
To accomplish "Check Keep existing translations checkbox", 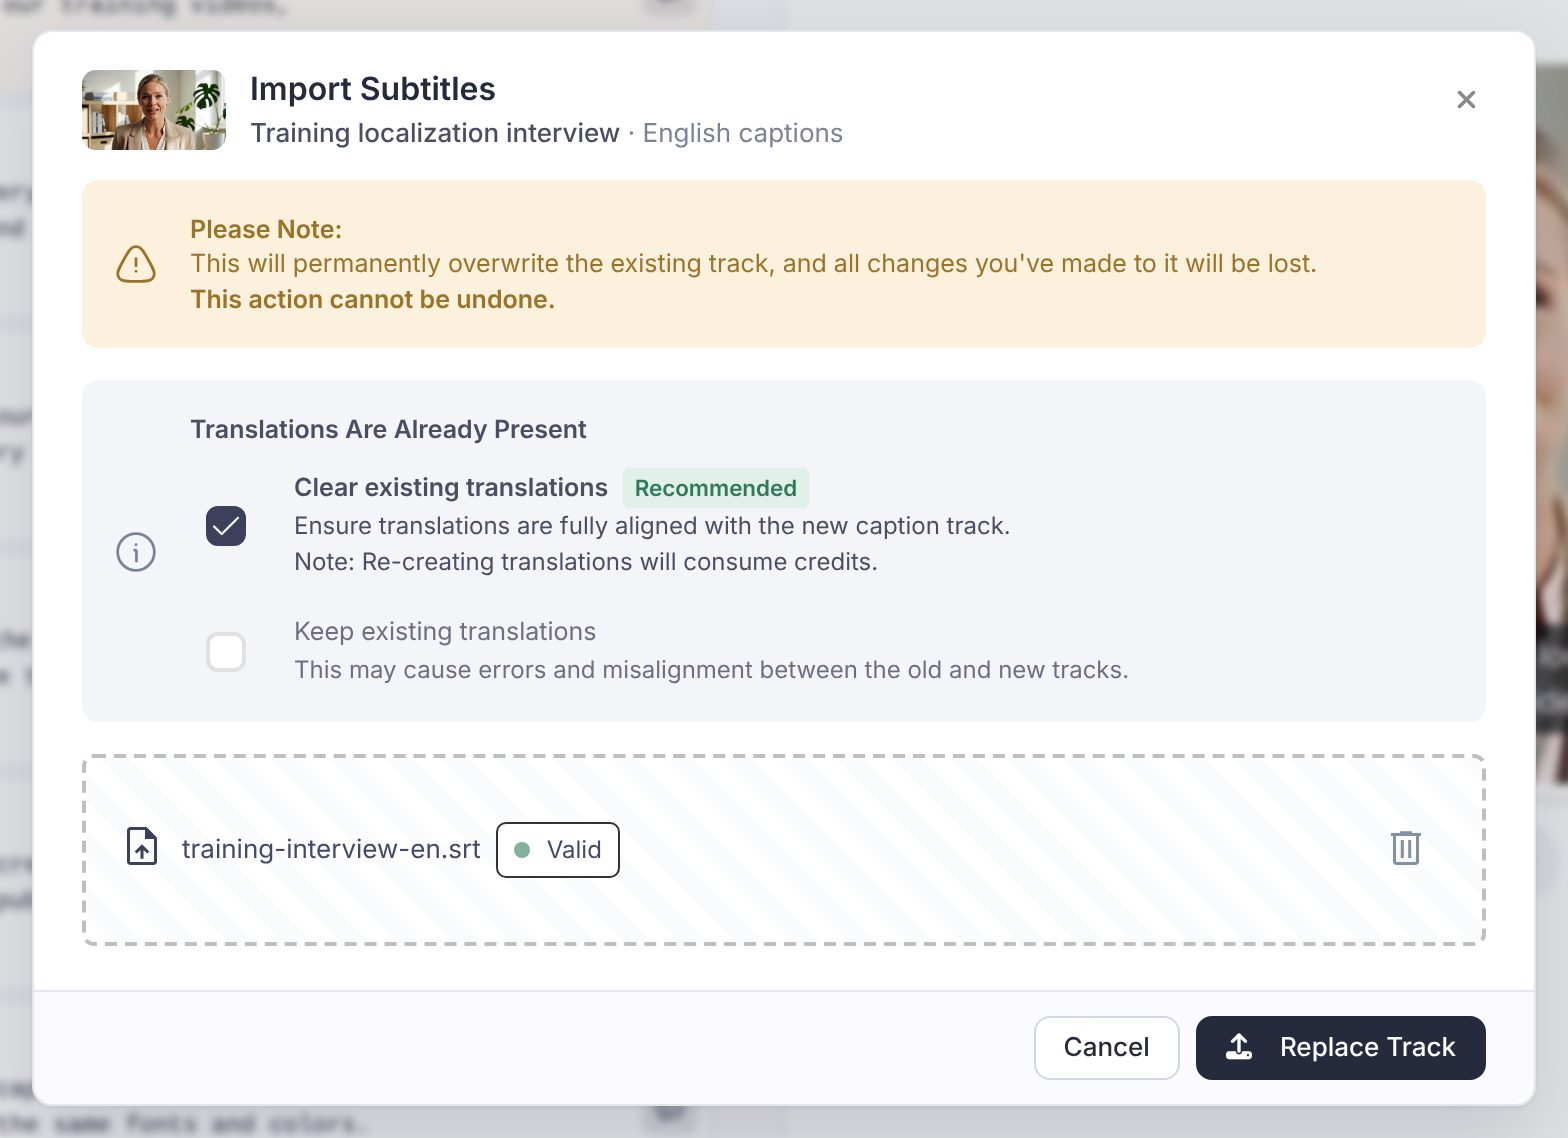I will 226,652.
